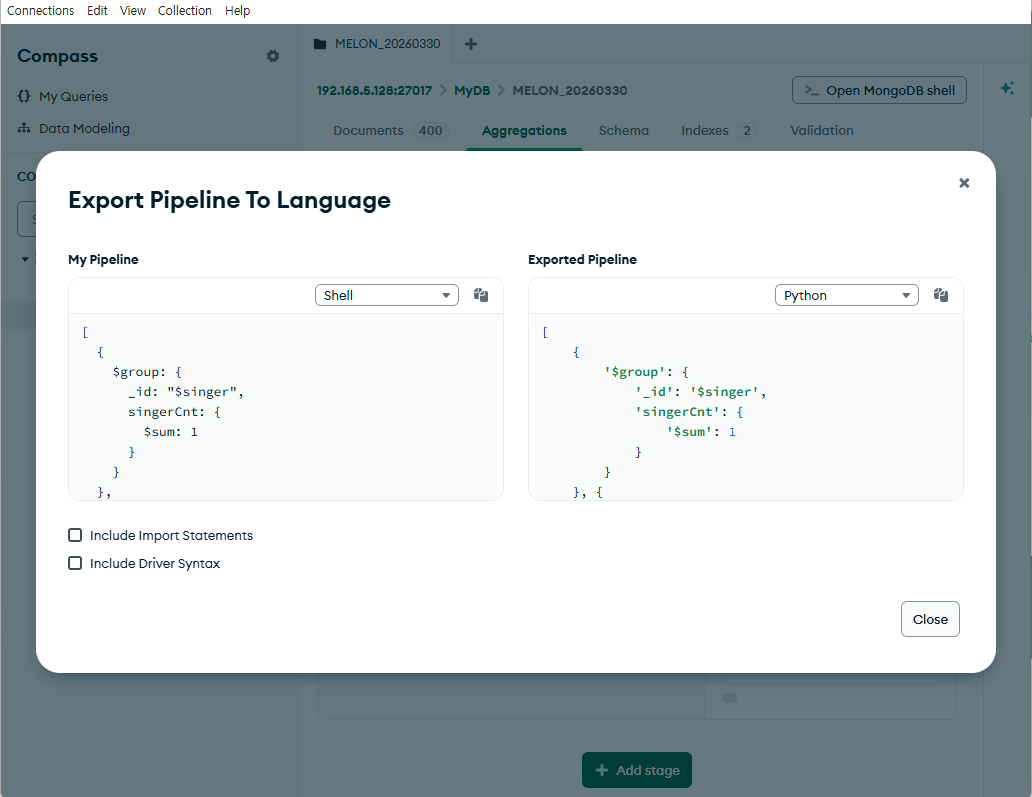
Task: Copy Exported Pipeline code to clipboard
Action: coord(941,295)
